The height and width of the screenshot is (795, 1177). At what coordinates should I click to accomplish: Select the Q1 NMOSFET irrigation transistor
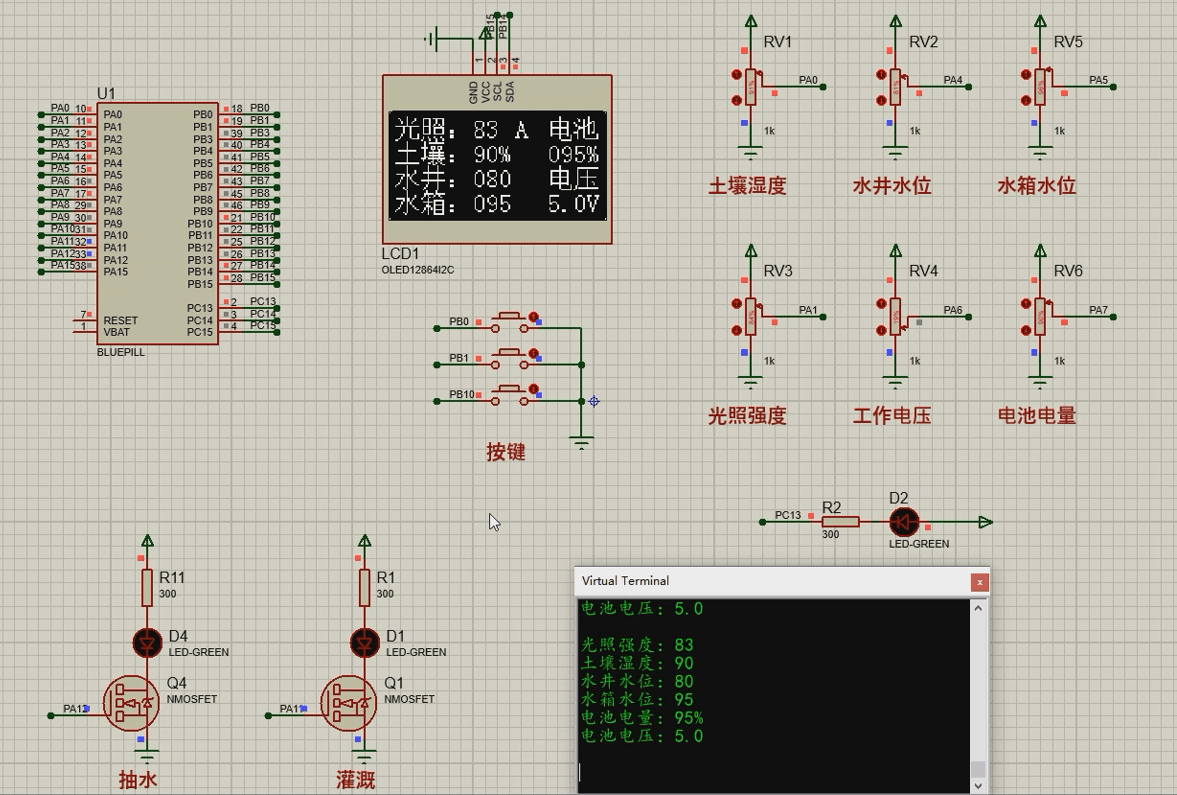(x=348, y=703)
